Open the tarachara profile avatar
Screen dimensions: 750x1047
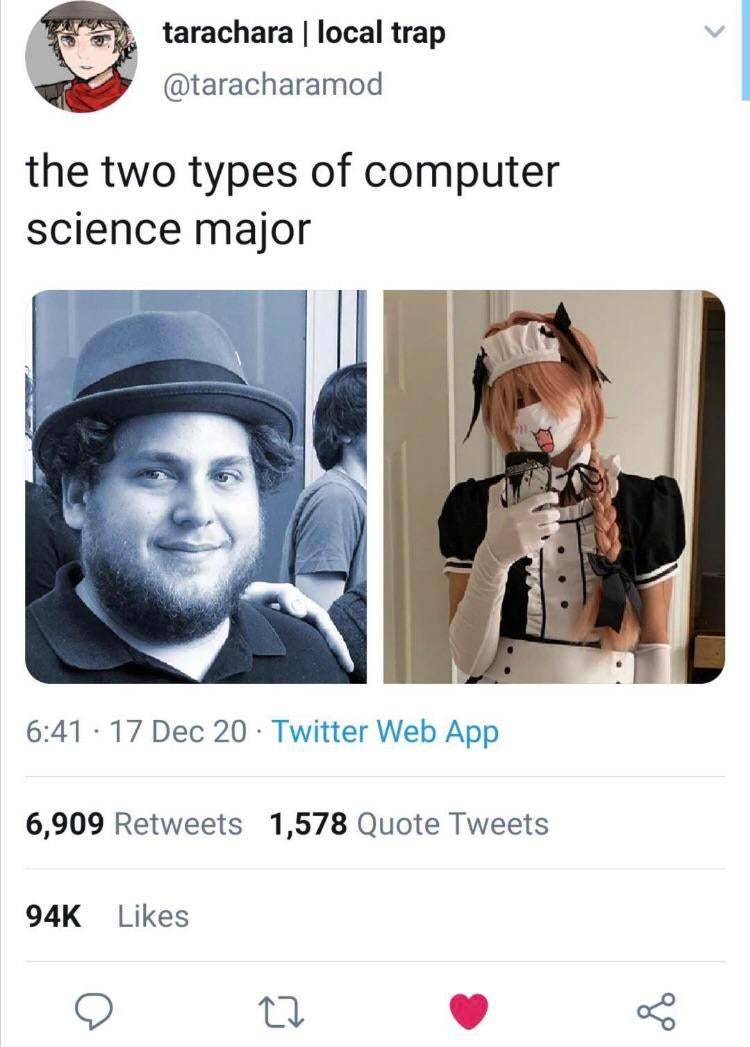click(81, 56)
